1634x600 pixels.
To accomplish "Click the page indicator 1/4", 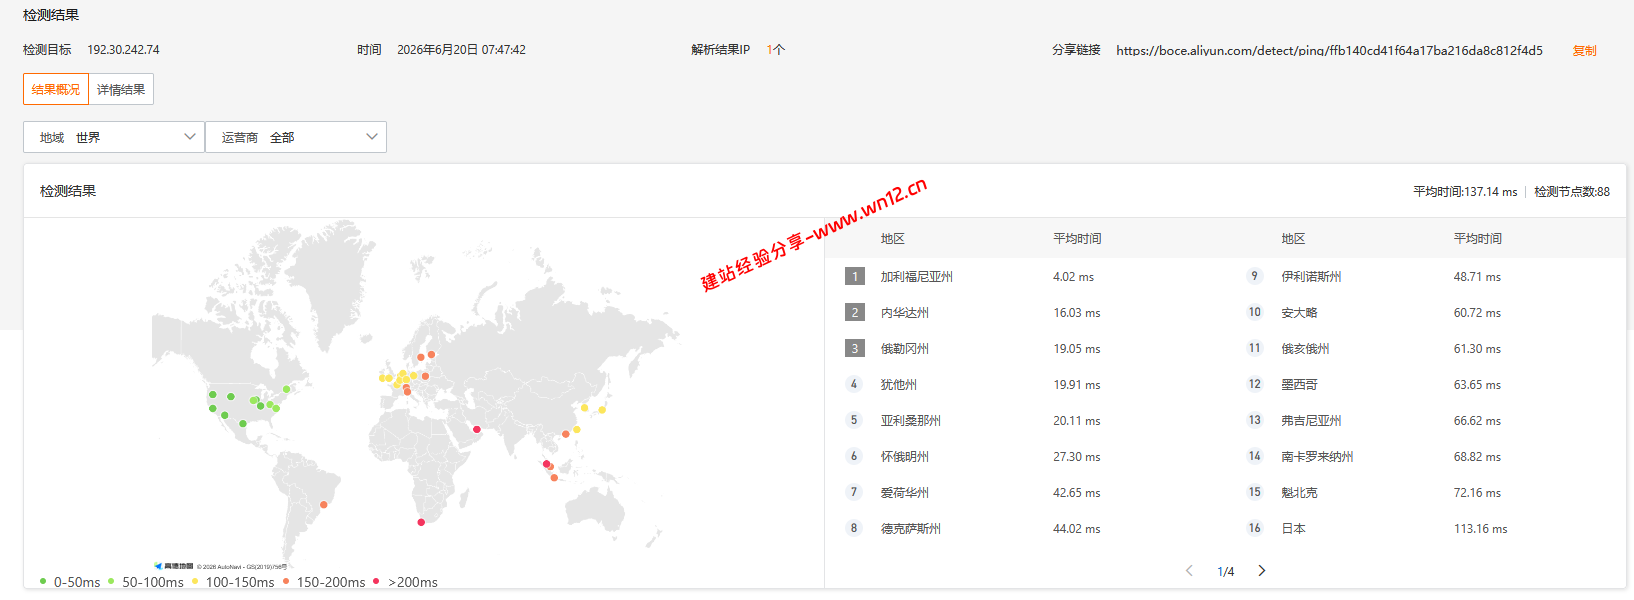I will pos(1225,571).
